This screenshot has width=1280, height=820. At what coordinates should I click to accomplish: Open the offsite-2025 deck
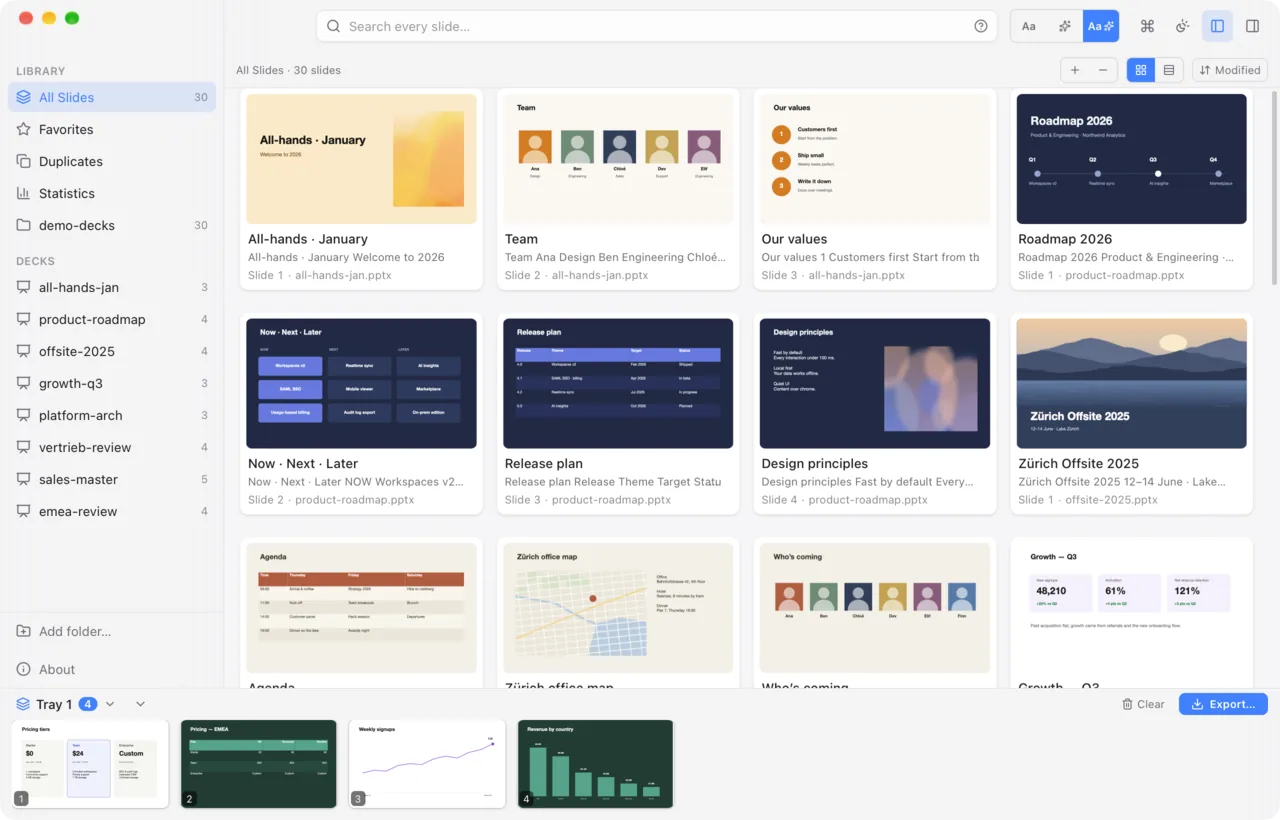tap(112, 351)
